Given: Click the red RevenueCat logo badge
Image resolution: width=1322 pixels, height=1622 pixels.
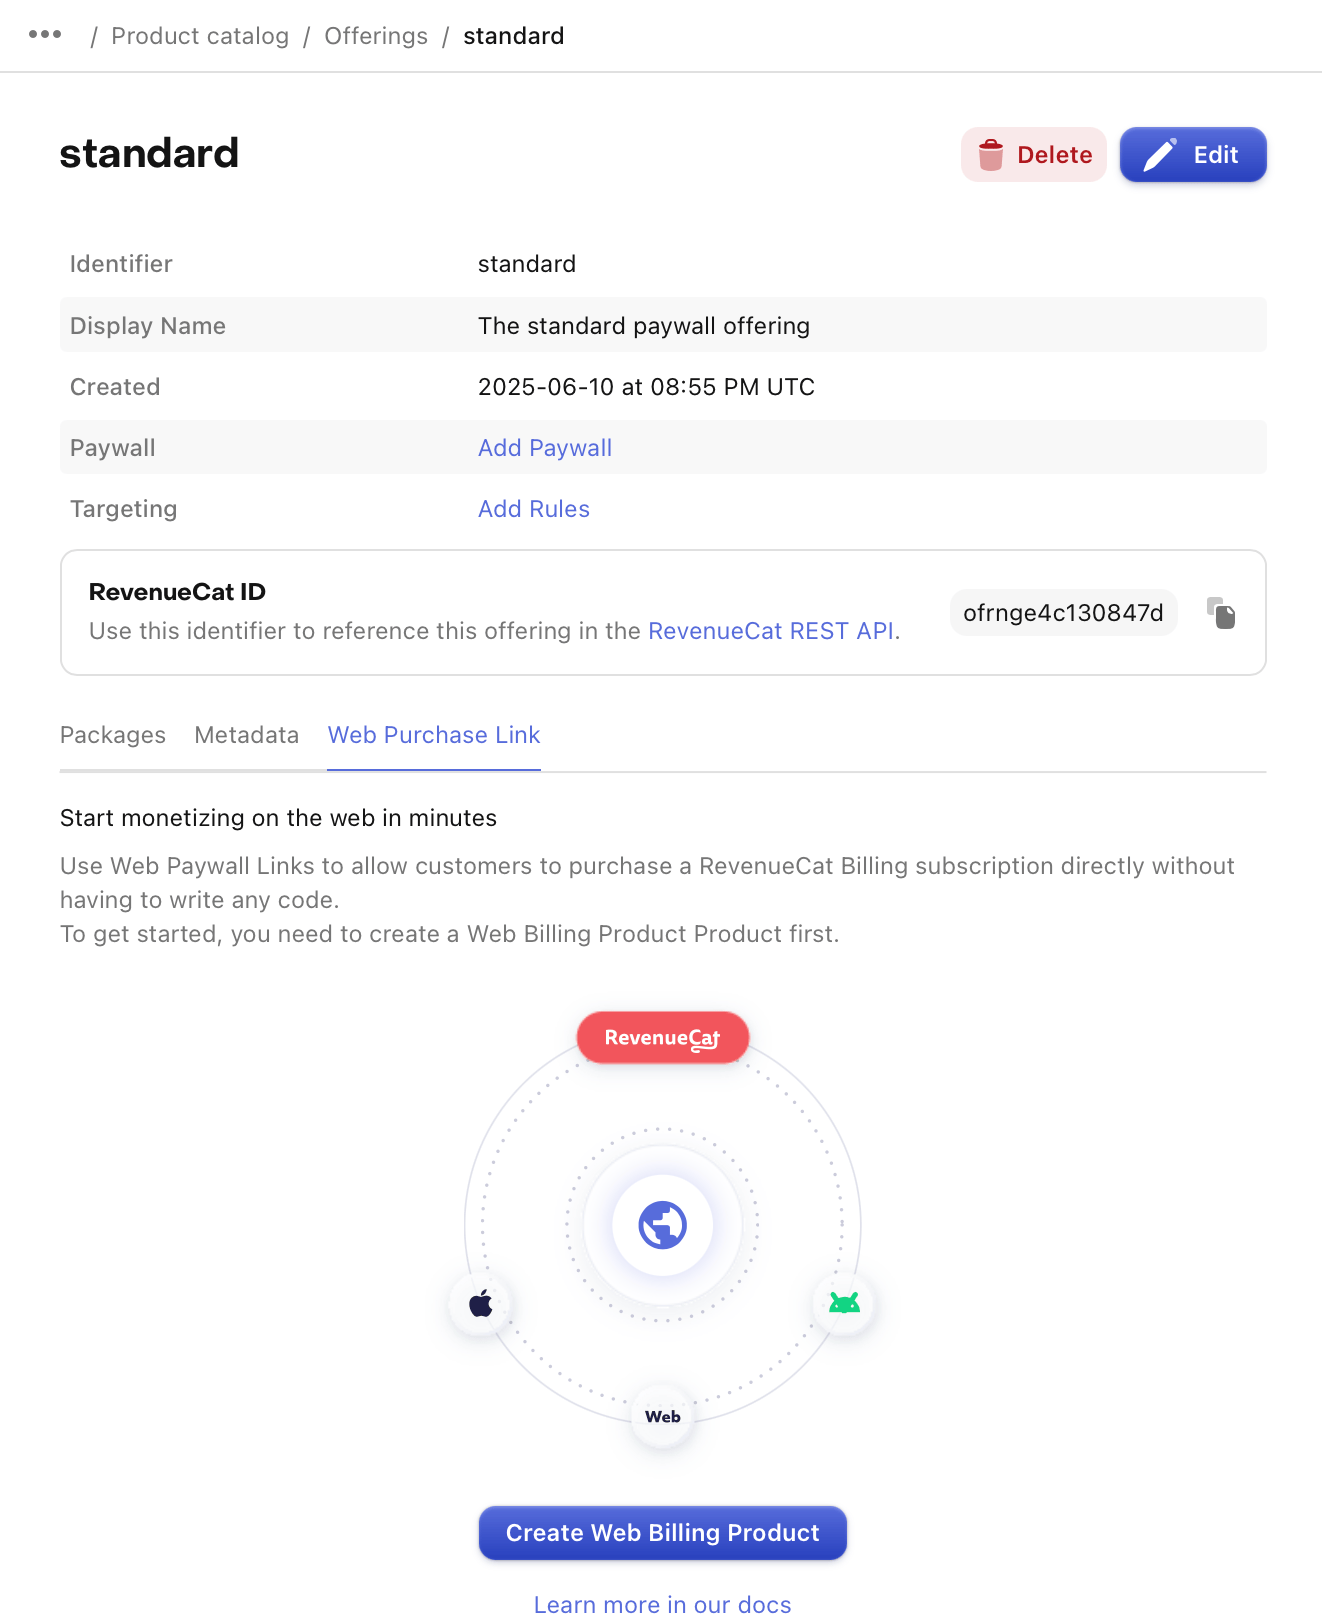Looking at the screenshot, I should [x=663, y=1038].
